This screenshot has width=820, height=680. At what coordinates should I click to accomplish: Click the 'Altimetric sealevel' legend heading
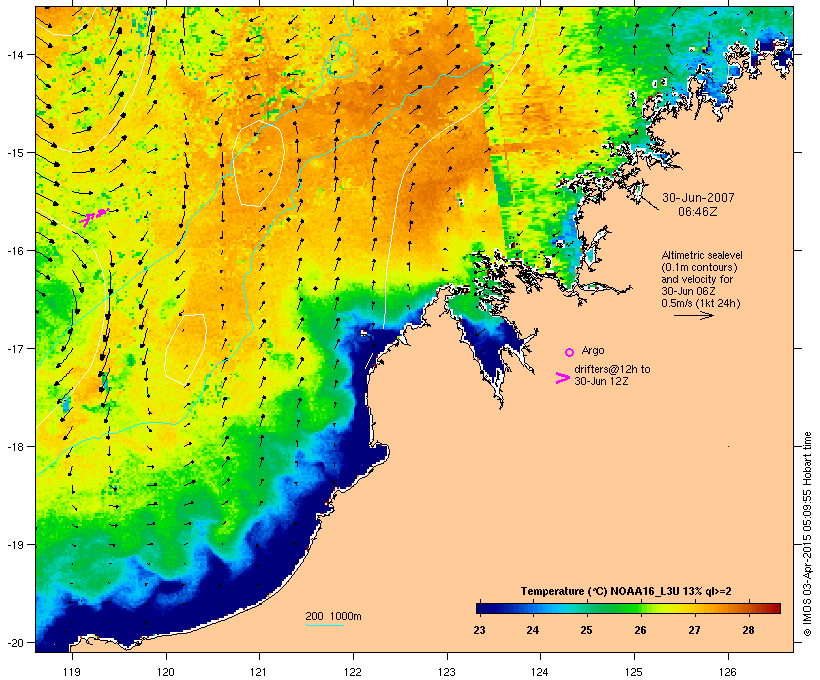pyautogui.click(x=702, y=255)
